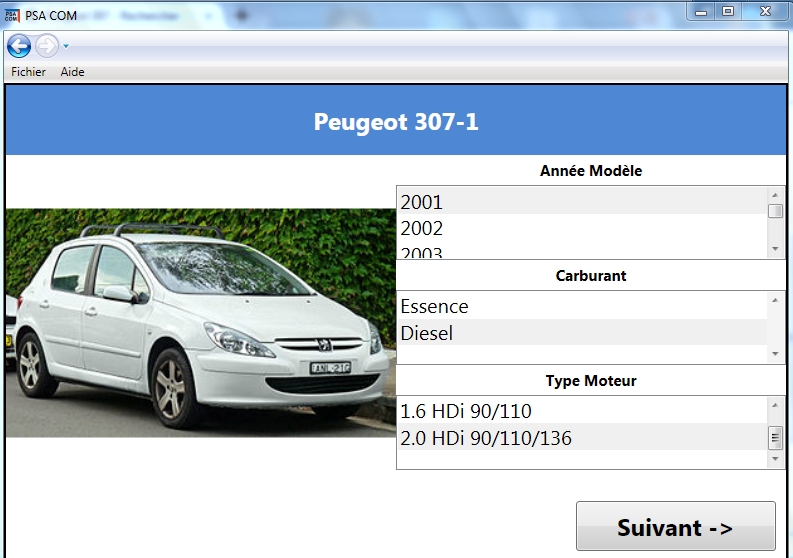Click Carburant list scroll-up arrow
Viewport: 793px width, 558px height.
[x=775, y=300]
